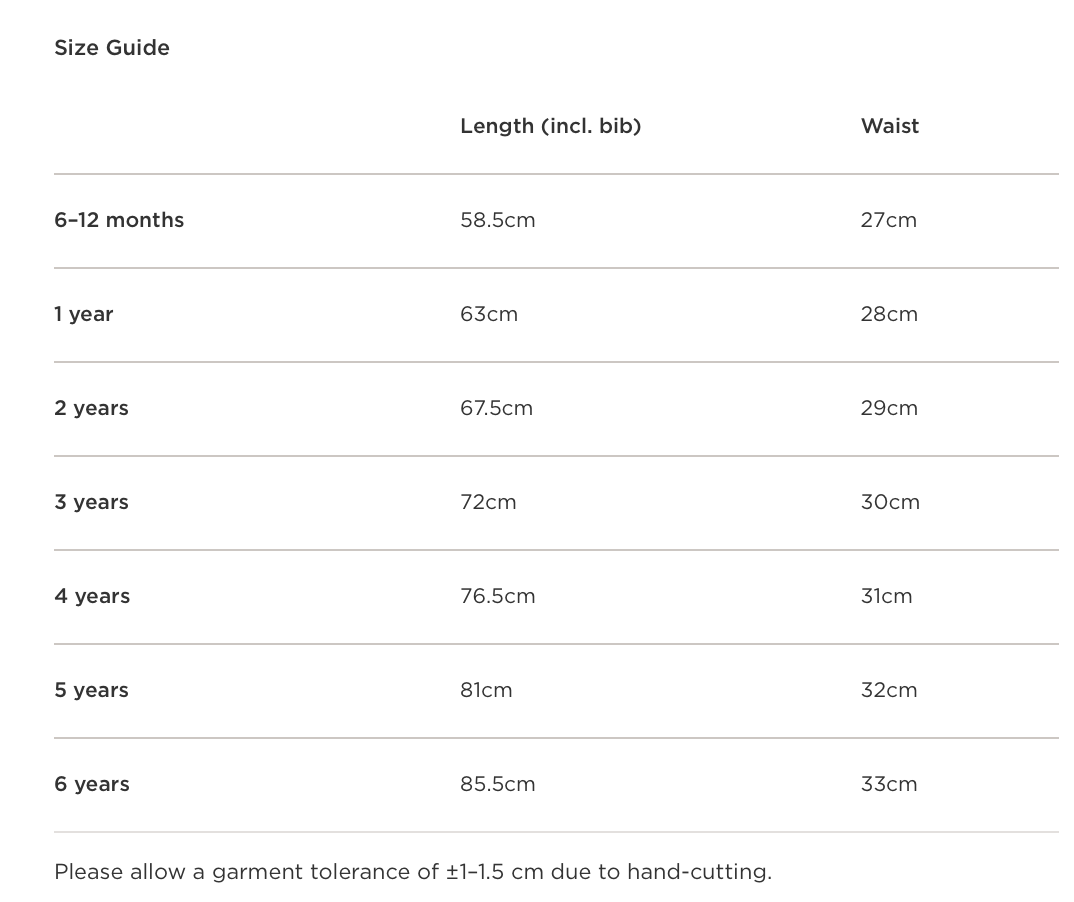The height and width of the screenshot is (902, 1074).
Task: Click the 67.5cm length value
Action: (496, 408)
